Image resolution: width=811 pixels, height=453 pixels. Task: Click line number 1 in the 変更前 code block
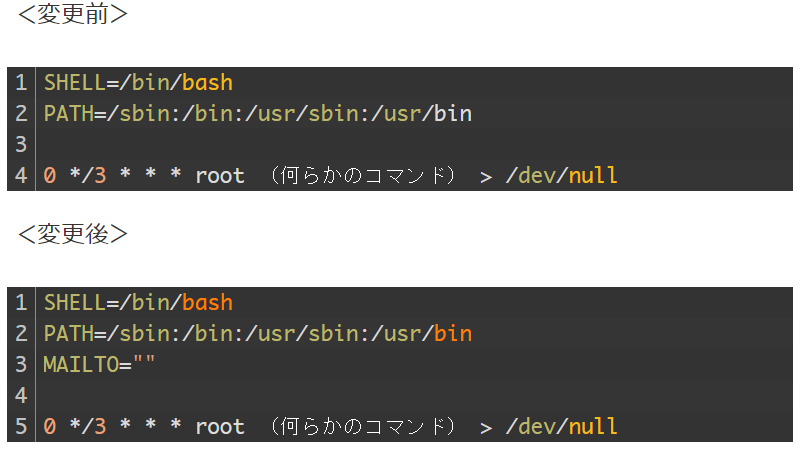[21, 83]
